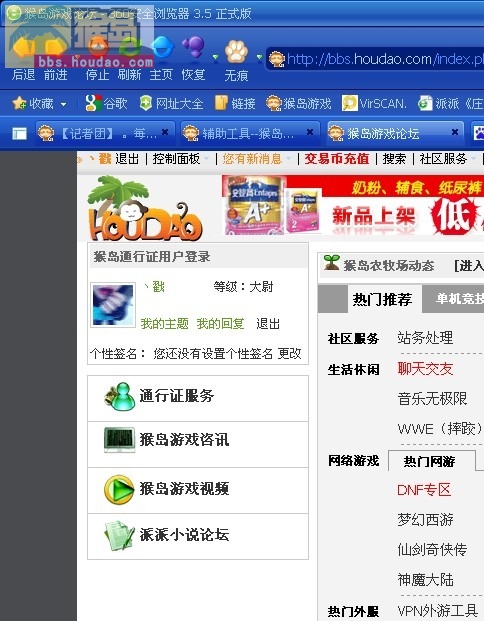The image size is (484, 621).
Task: Click the user avatar thumbnail
Action: pos(113,305)
